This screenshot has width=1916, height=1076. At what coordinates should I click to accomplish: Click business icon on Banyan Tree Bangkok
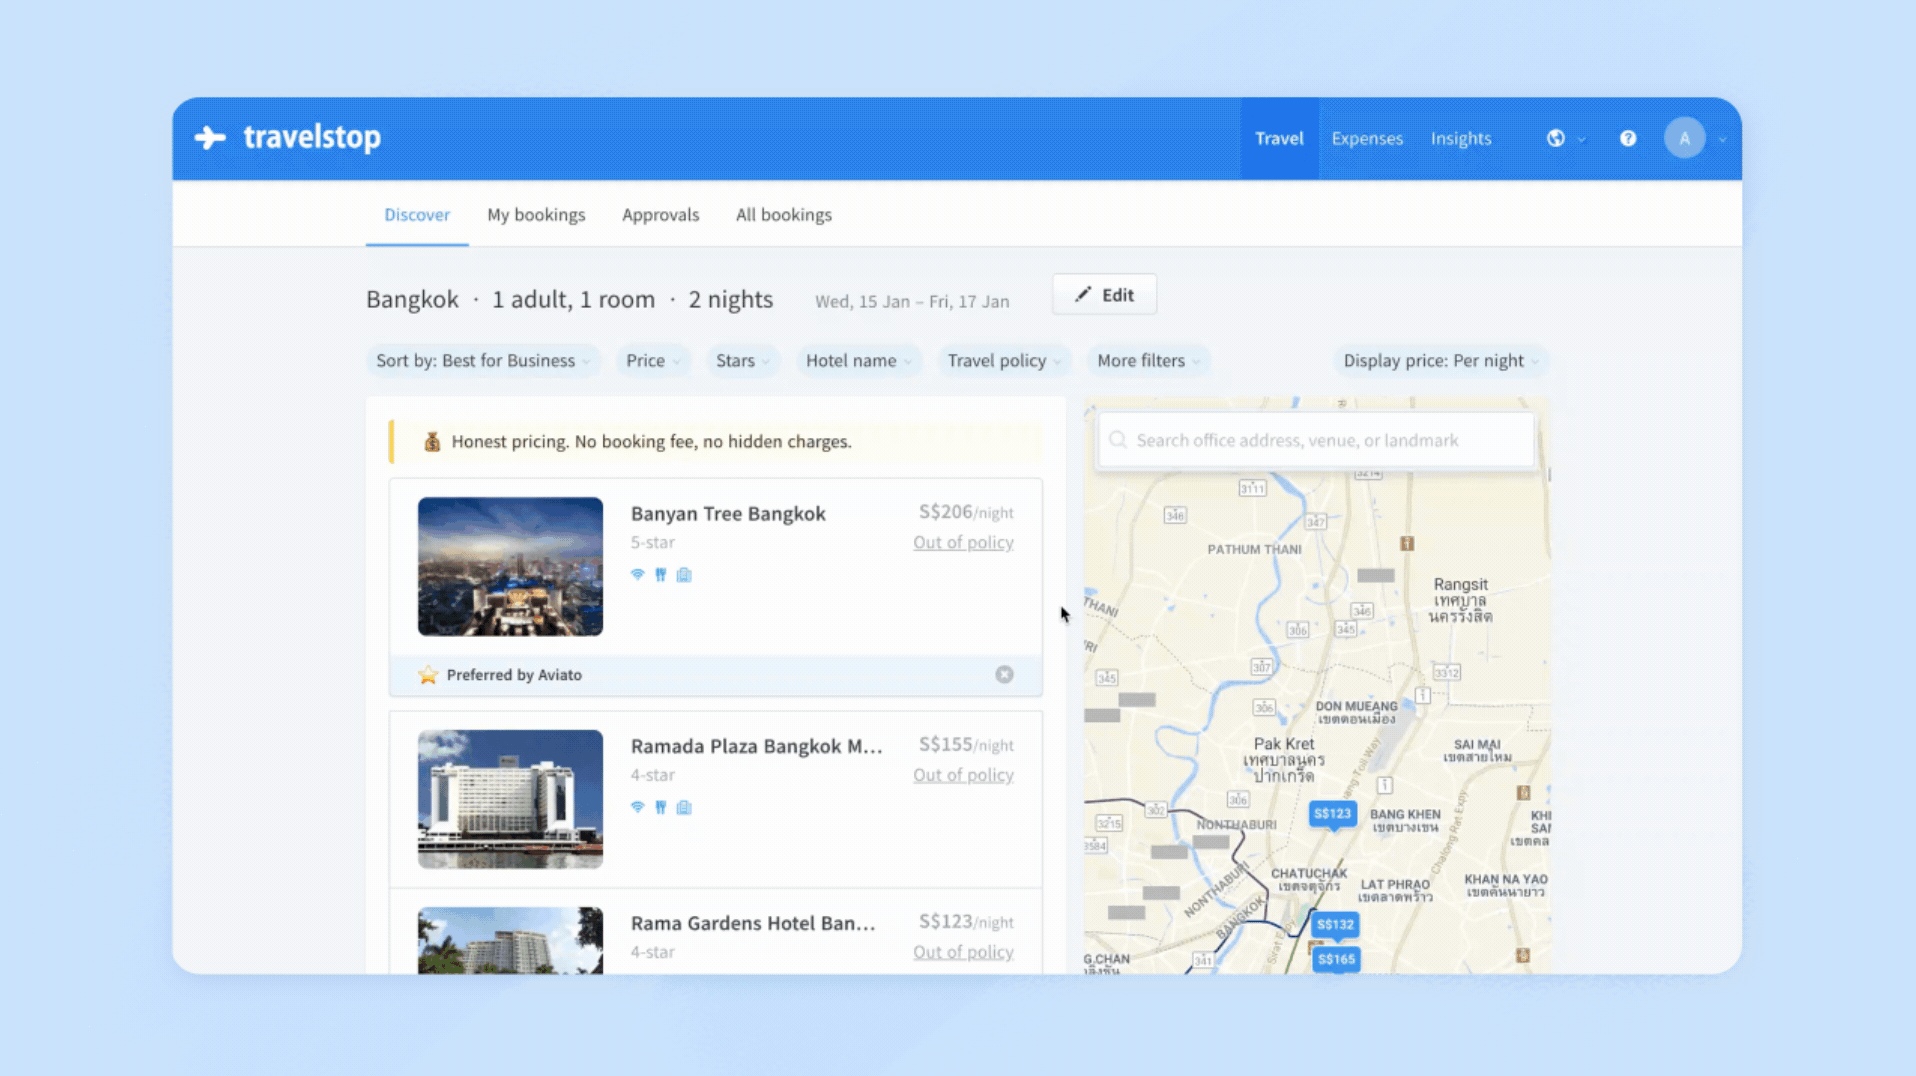point(684,574)
